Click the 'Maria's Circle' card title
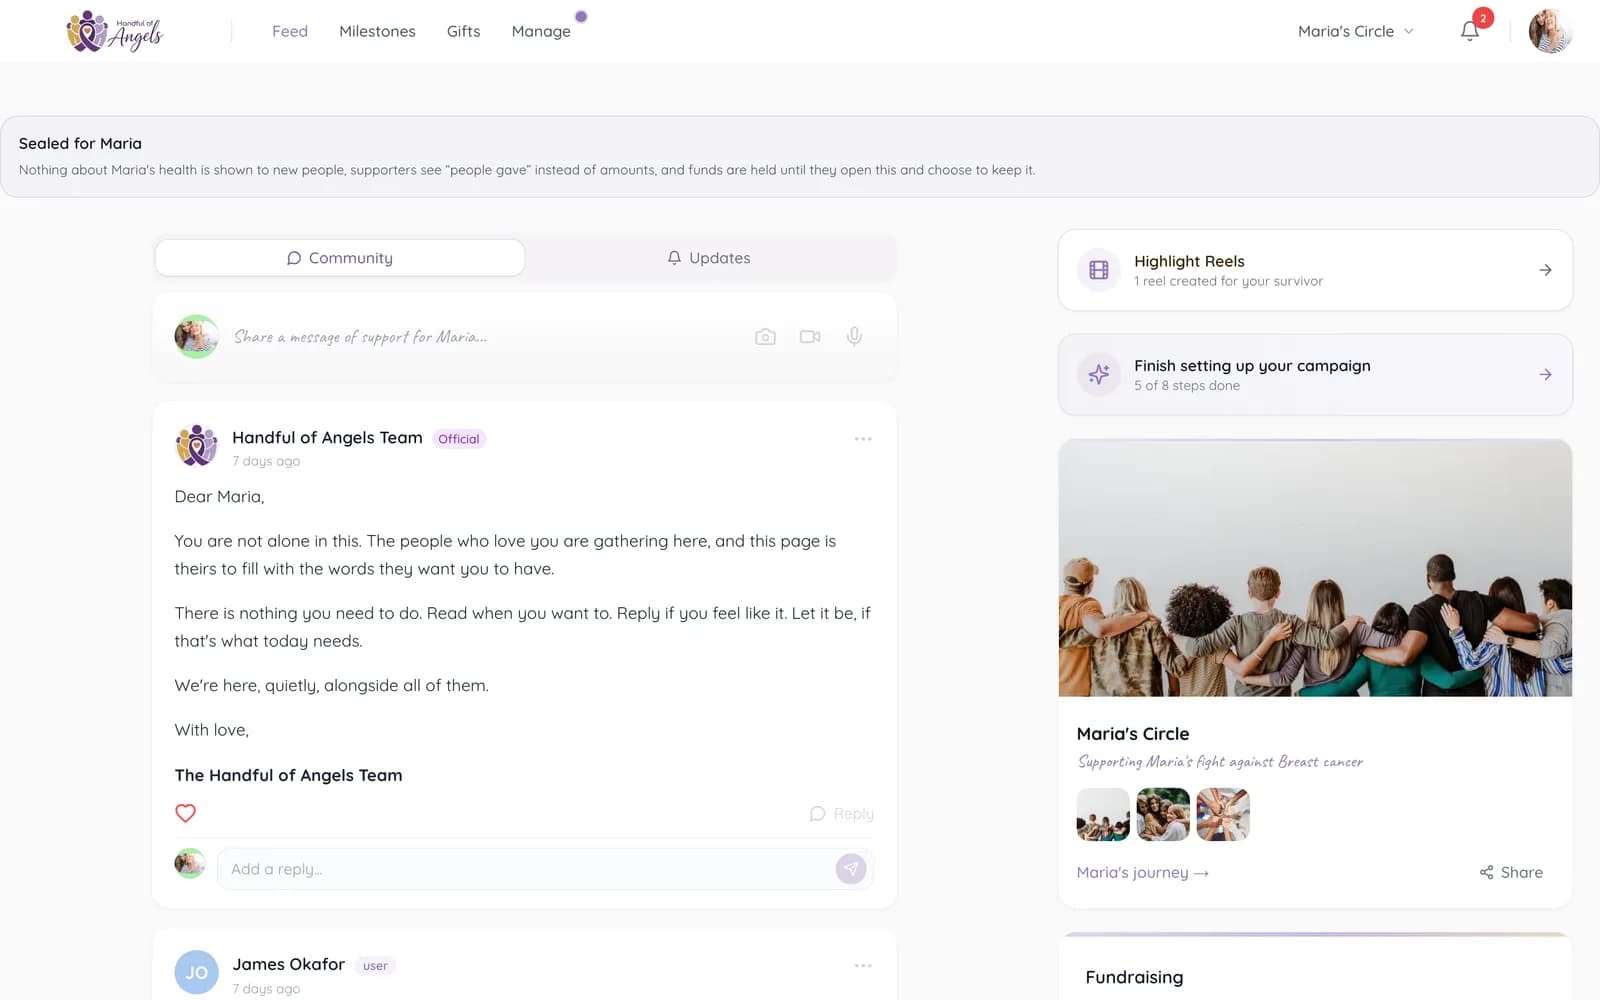Viewport: 1600px width, 1000px height. point(1133,734)
